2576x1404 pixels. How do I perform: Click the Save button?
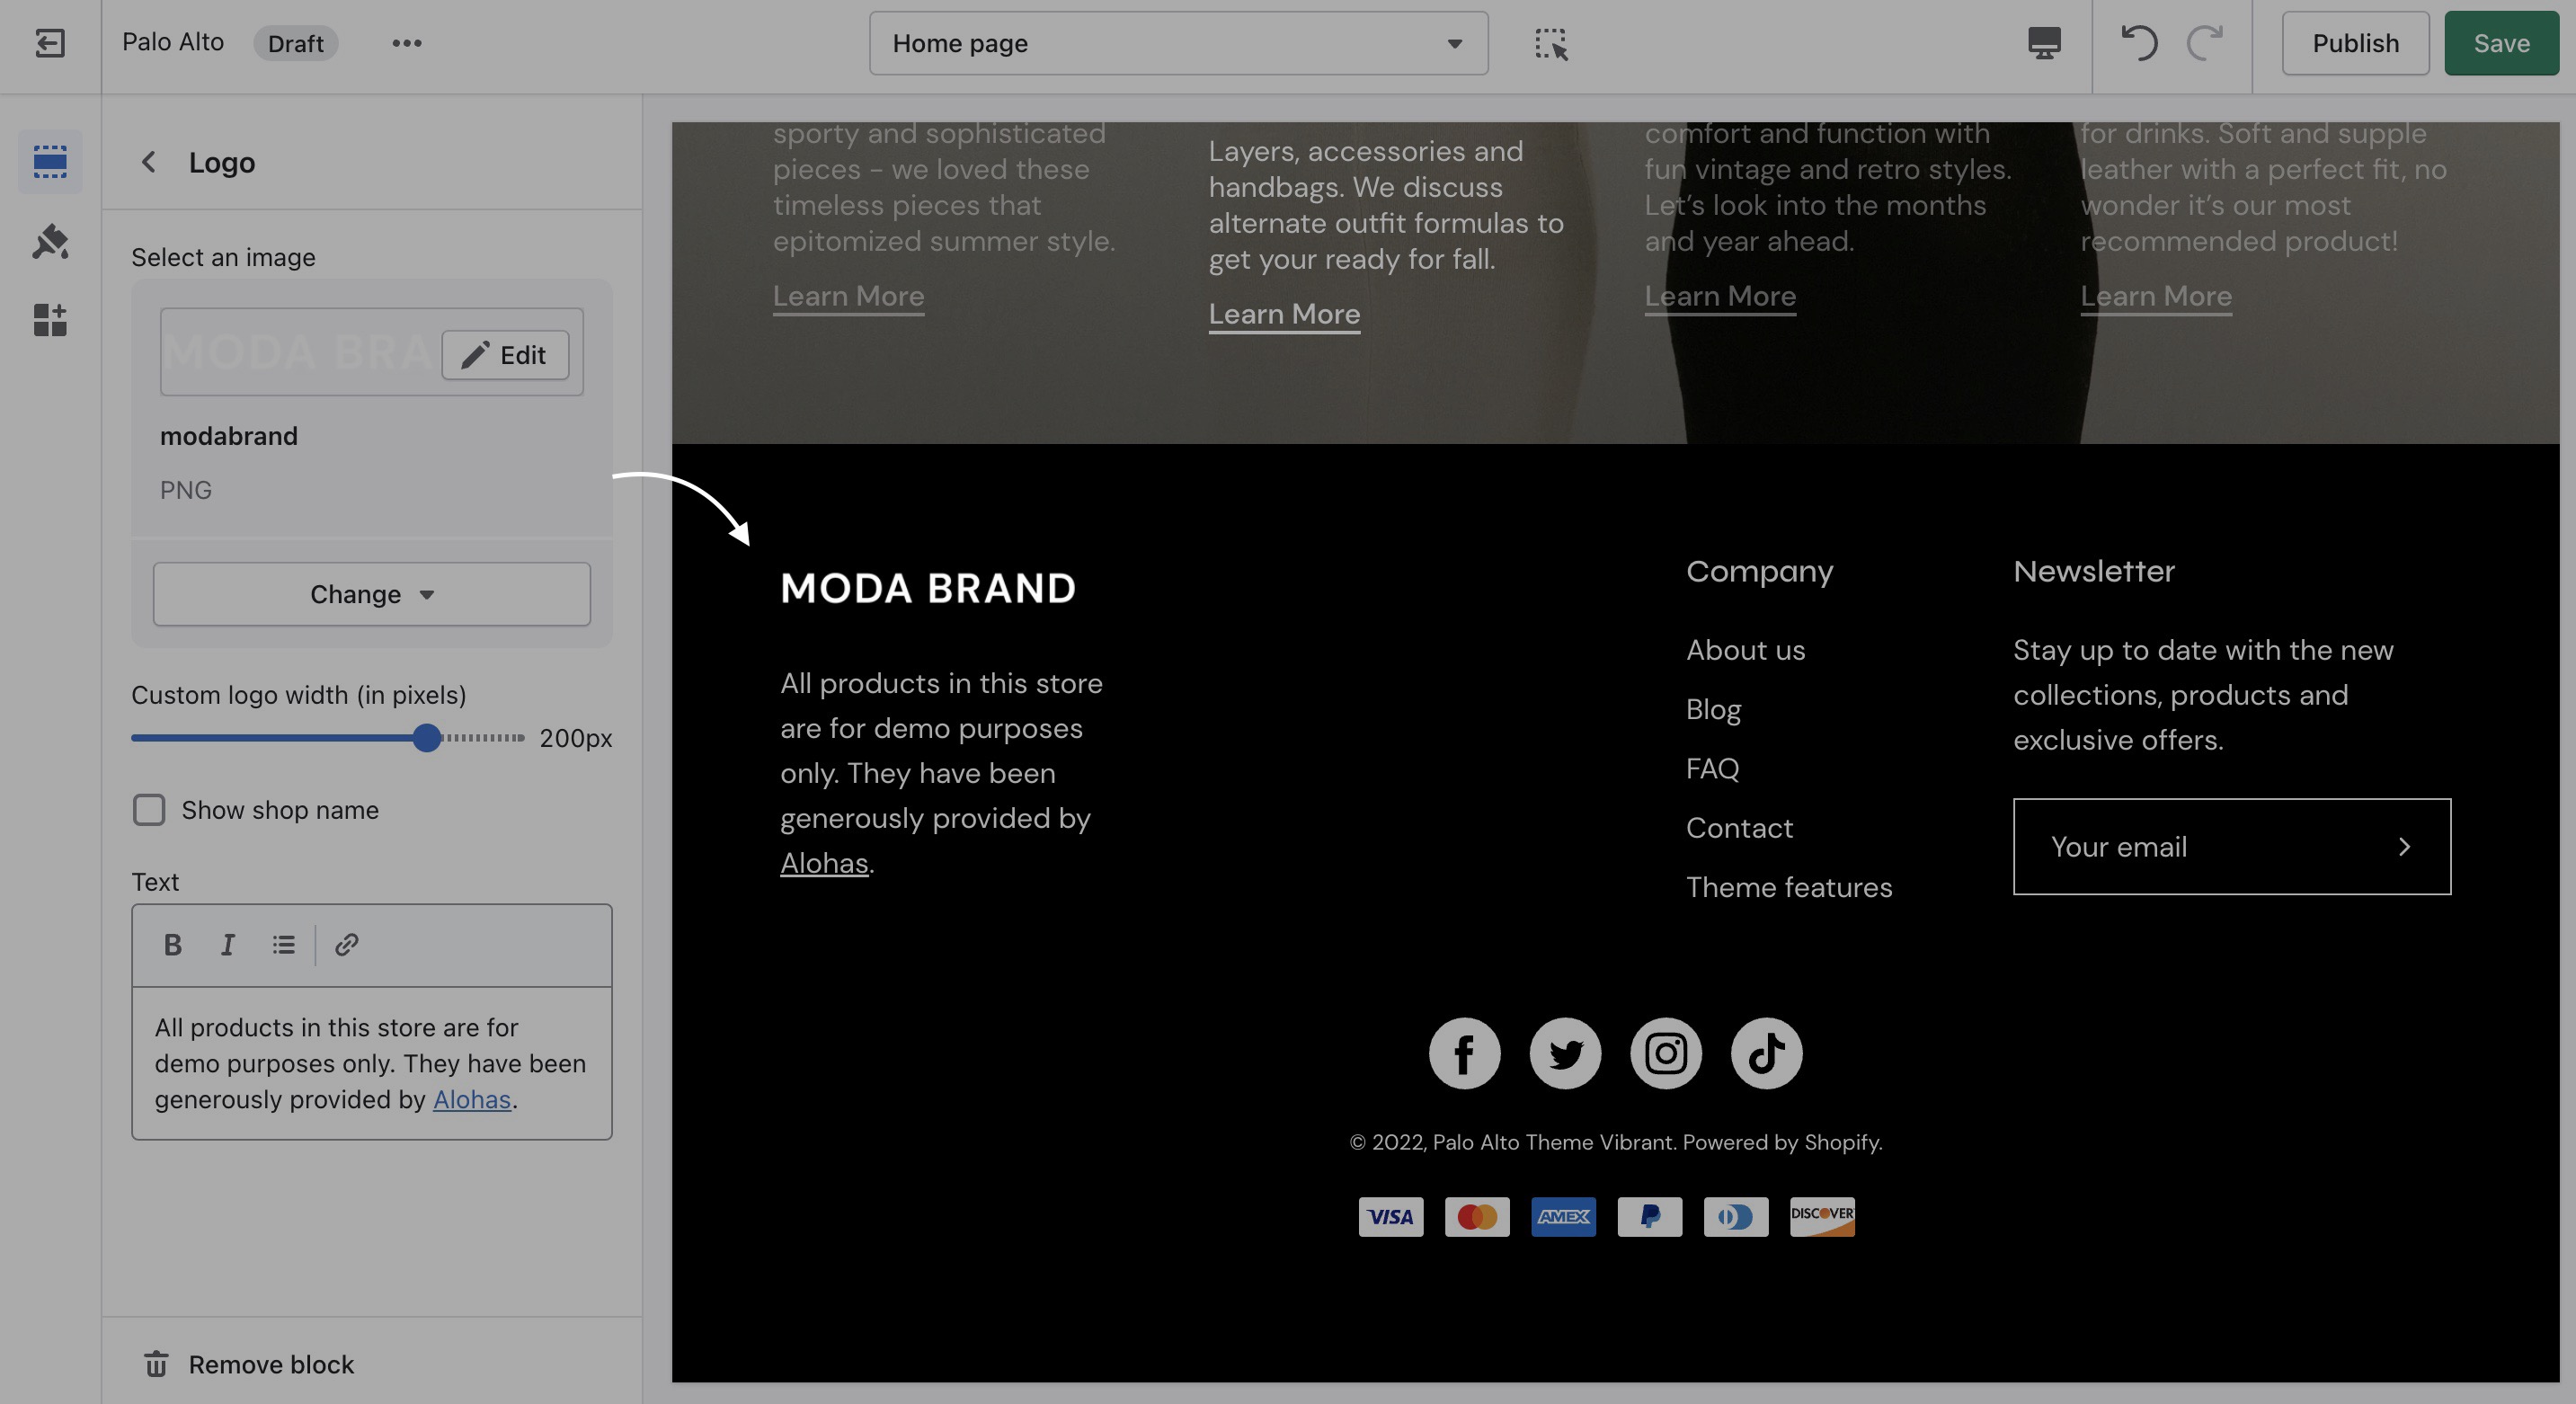(2500, 43)
